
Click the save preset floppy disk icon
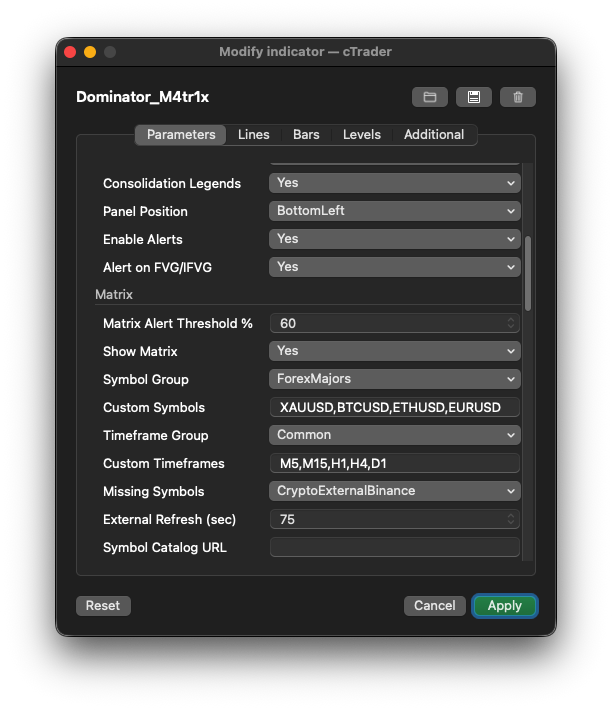click(x=473, y=97)
